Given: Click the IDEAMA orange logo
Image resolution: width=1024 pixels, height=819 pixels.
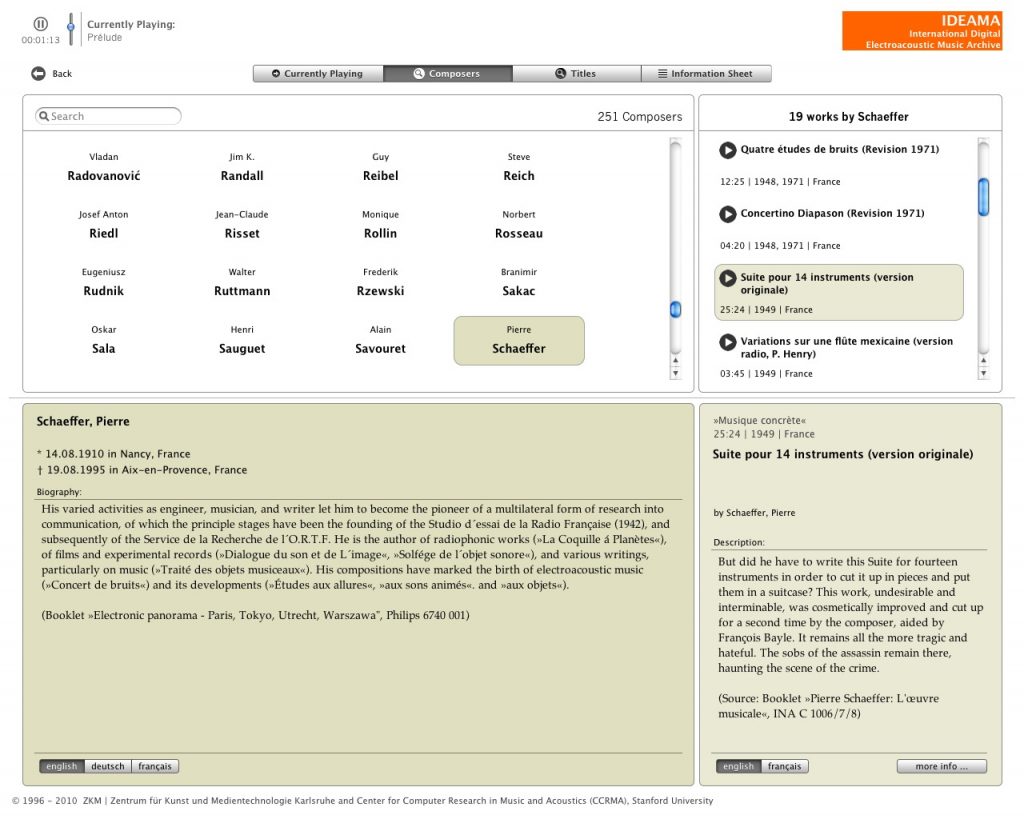Looking at the screenshot, I should coord(921,31).
